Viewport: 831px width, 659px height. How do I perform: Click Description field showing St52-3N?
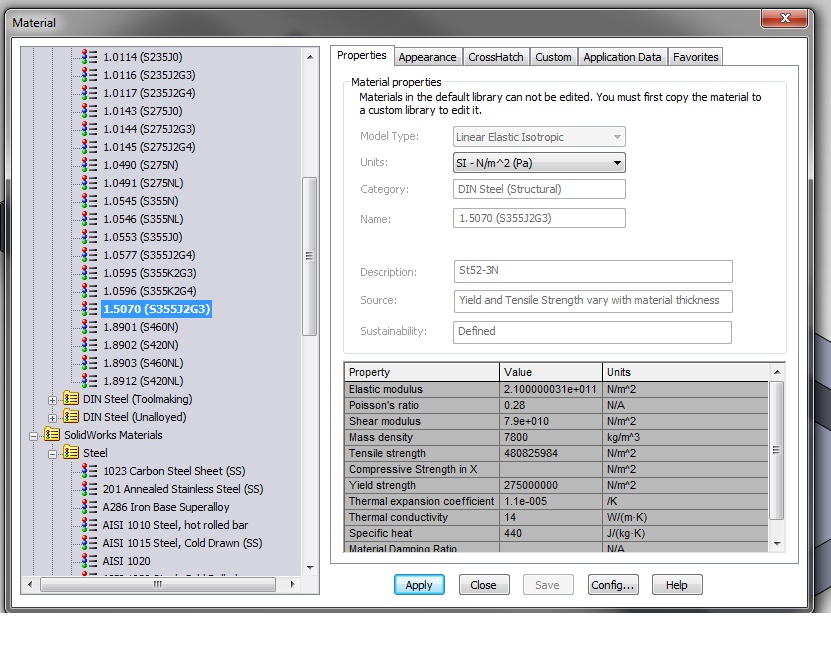(593, 271)
